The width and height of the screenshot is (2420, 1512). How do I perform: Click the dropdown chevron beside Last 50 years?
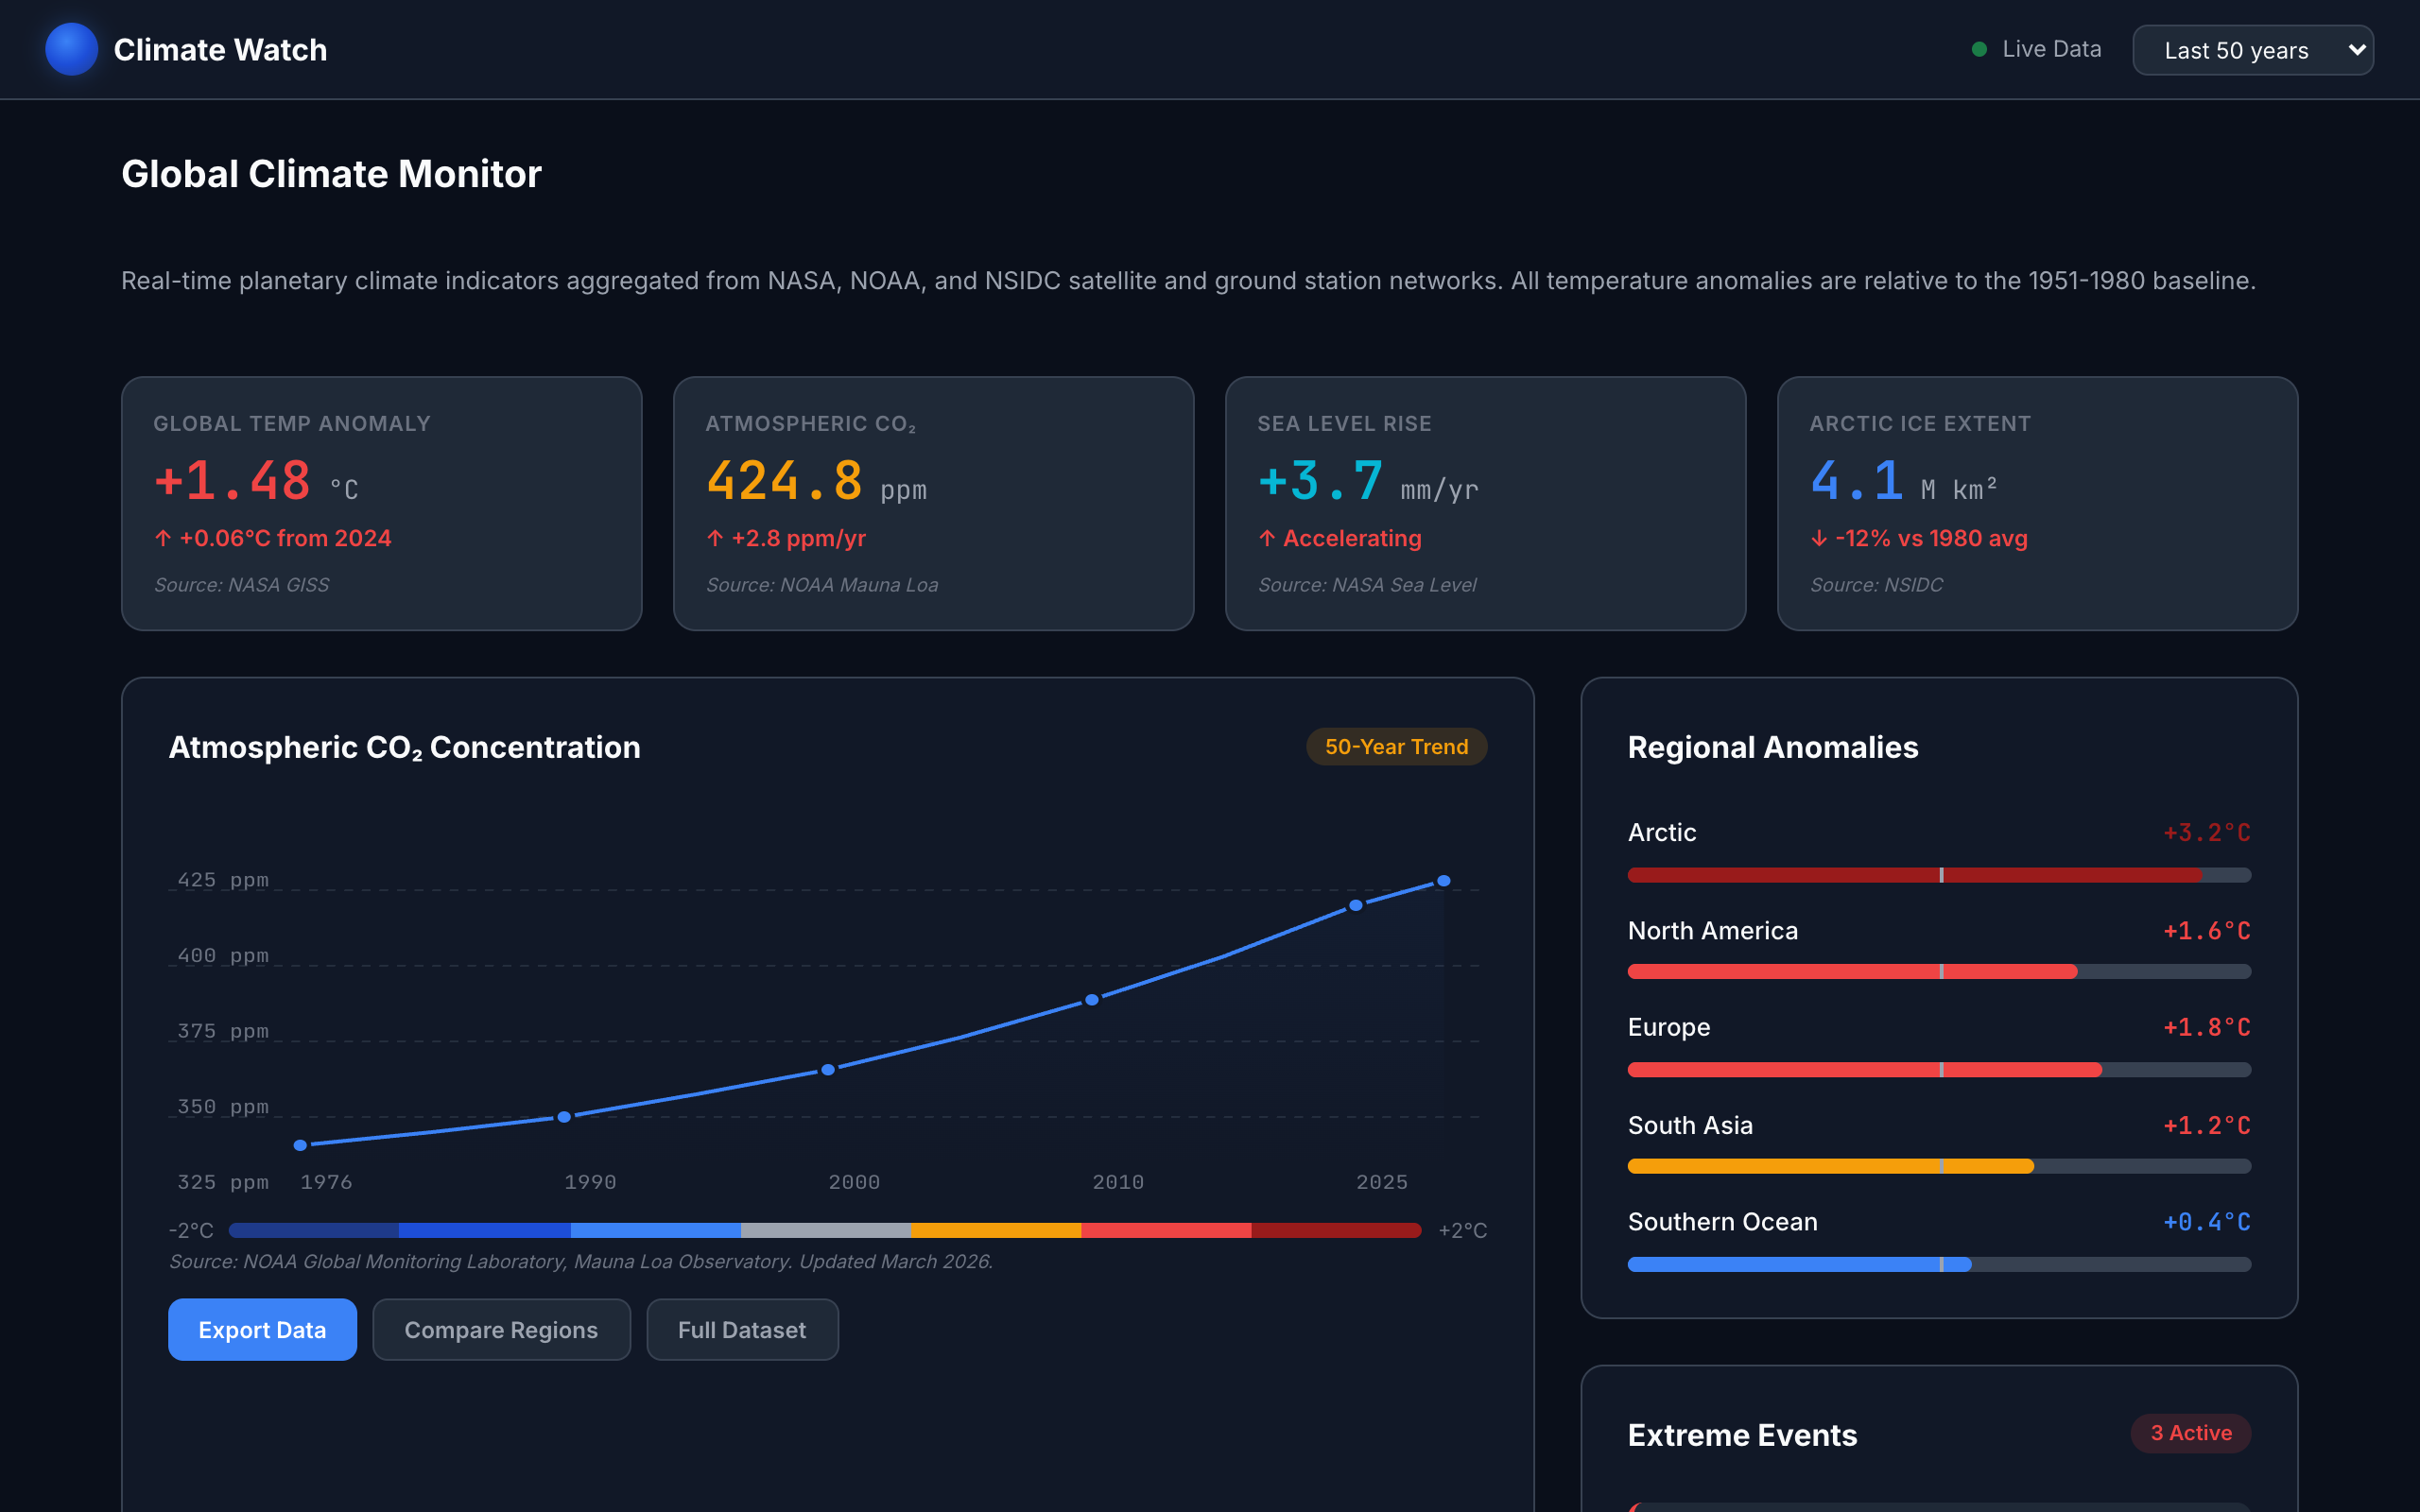2356,49
